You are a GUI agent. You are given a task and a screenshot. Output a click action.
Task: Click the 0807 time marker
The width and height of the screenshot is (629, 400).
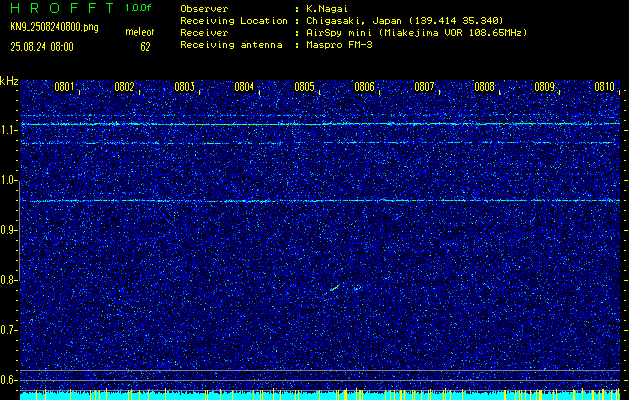tap(424, 87)
